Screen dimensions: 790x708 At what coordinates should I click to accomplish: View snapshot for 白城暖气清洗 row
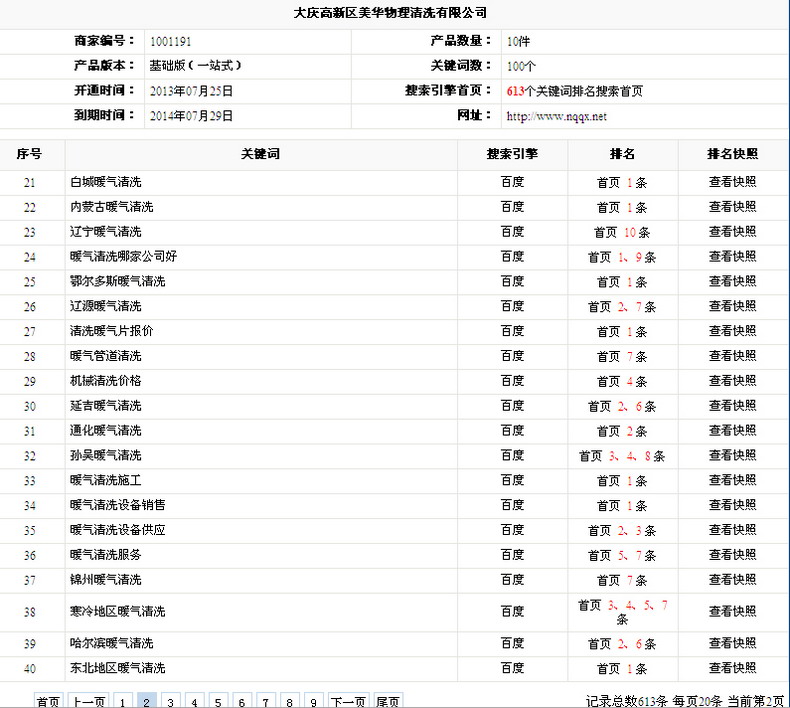(x=733, y=182)
